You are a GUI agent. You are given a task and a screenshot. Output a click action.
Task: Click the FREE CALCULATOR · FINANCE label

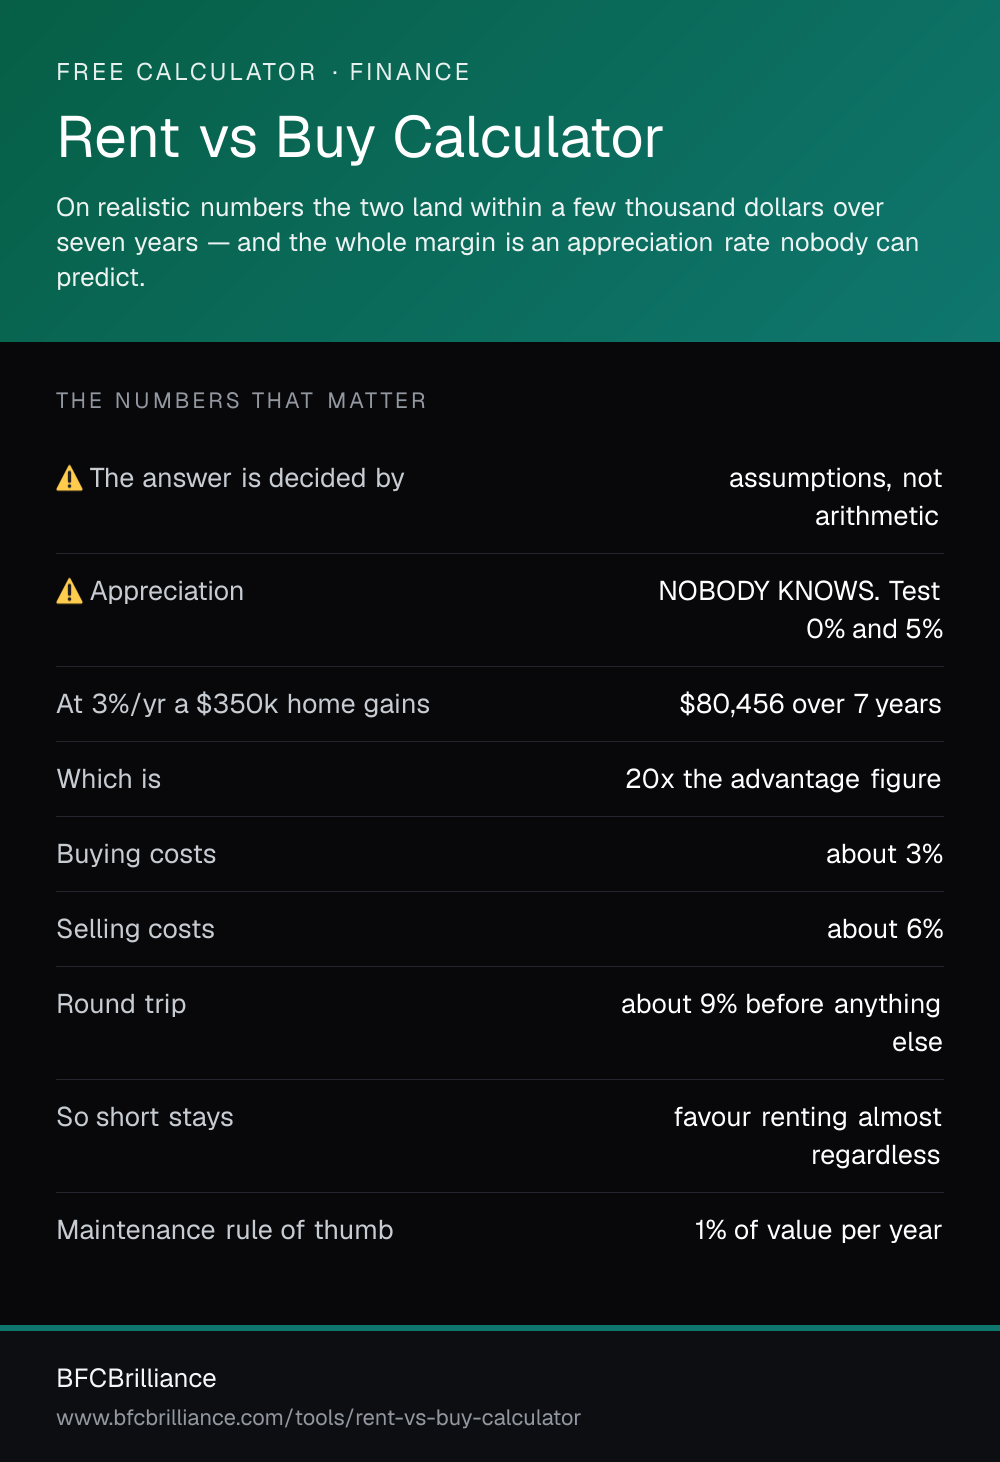click(263, 72)
